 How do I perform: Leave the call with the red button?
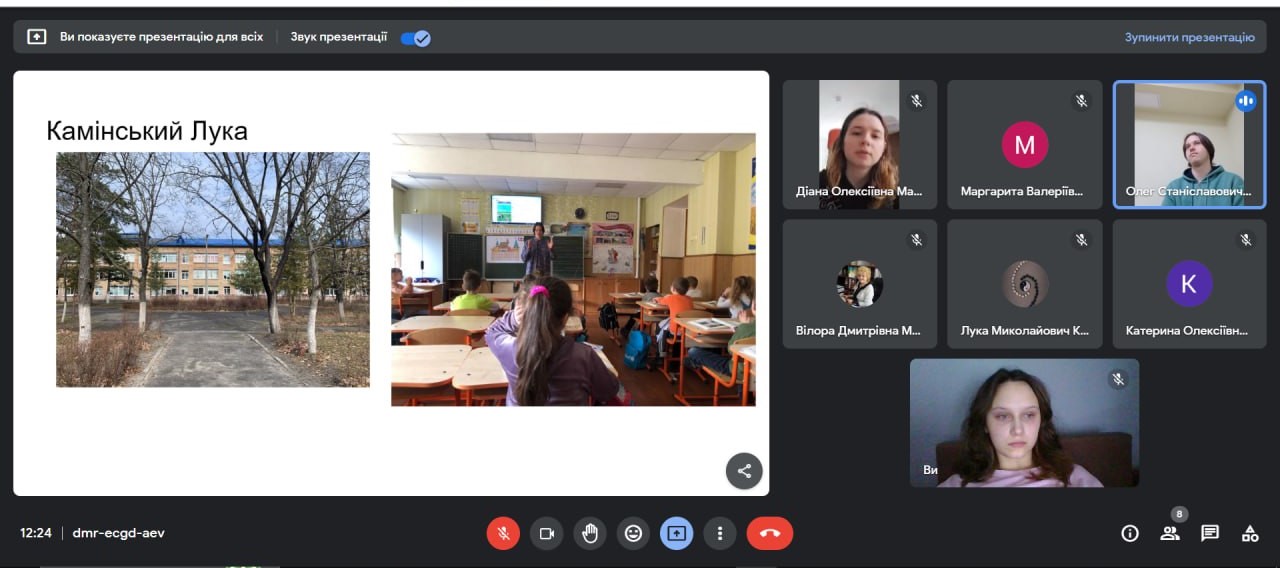point(770,533)
